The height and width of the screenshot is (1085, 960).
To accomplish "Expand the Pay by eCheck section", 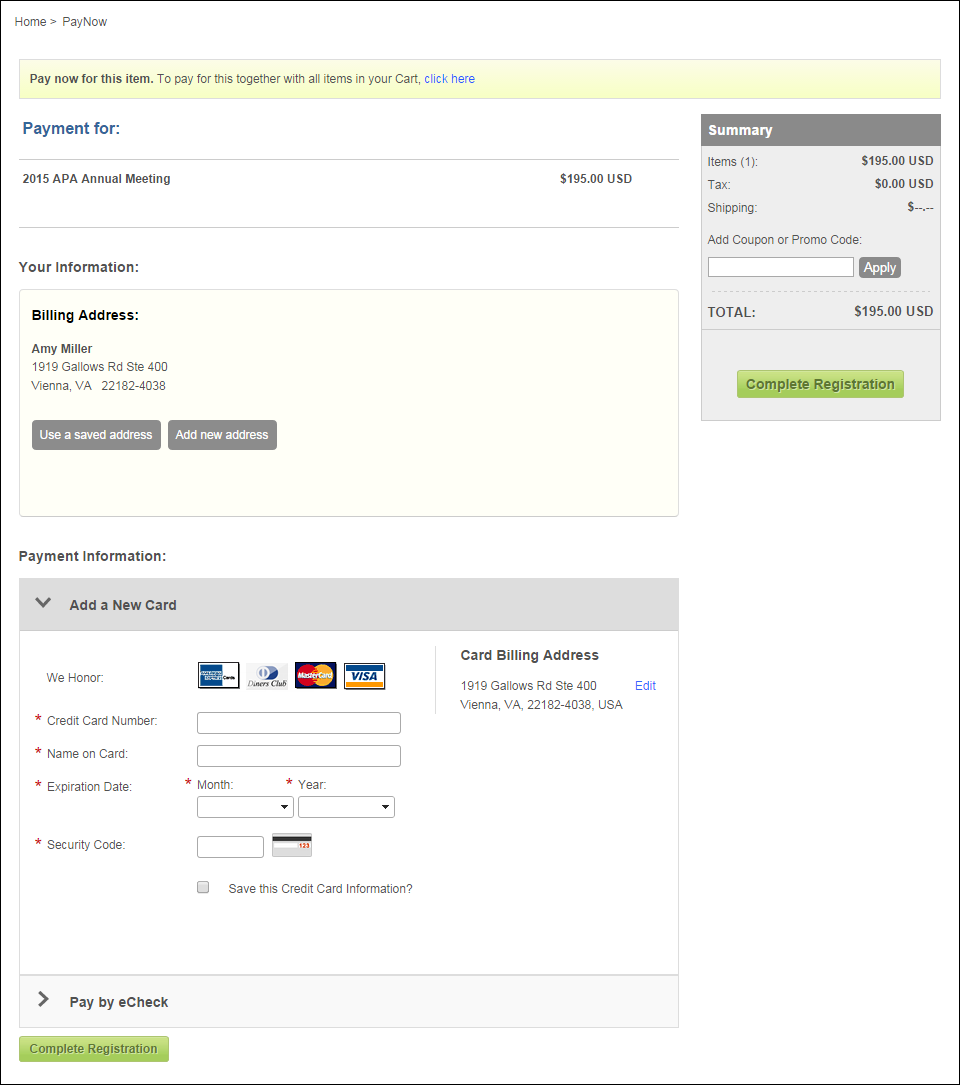I will (x=43, y=999).
